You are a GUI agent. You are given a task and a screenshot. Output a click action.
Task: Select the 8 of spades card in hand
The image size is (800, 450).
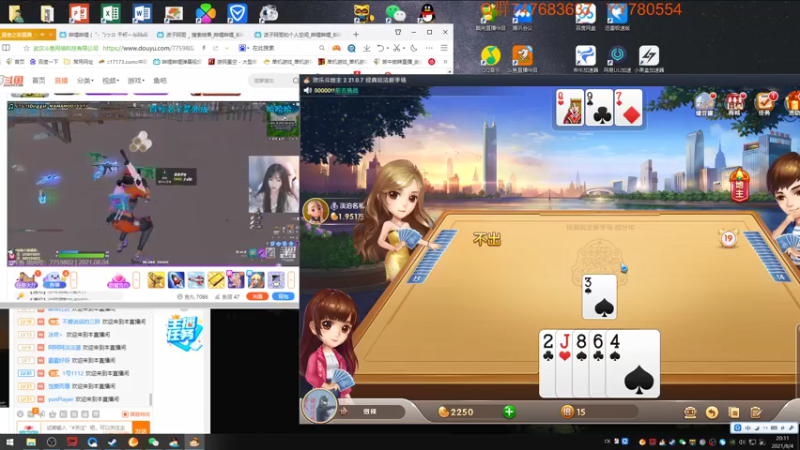[x=581, y=363]
